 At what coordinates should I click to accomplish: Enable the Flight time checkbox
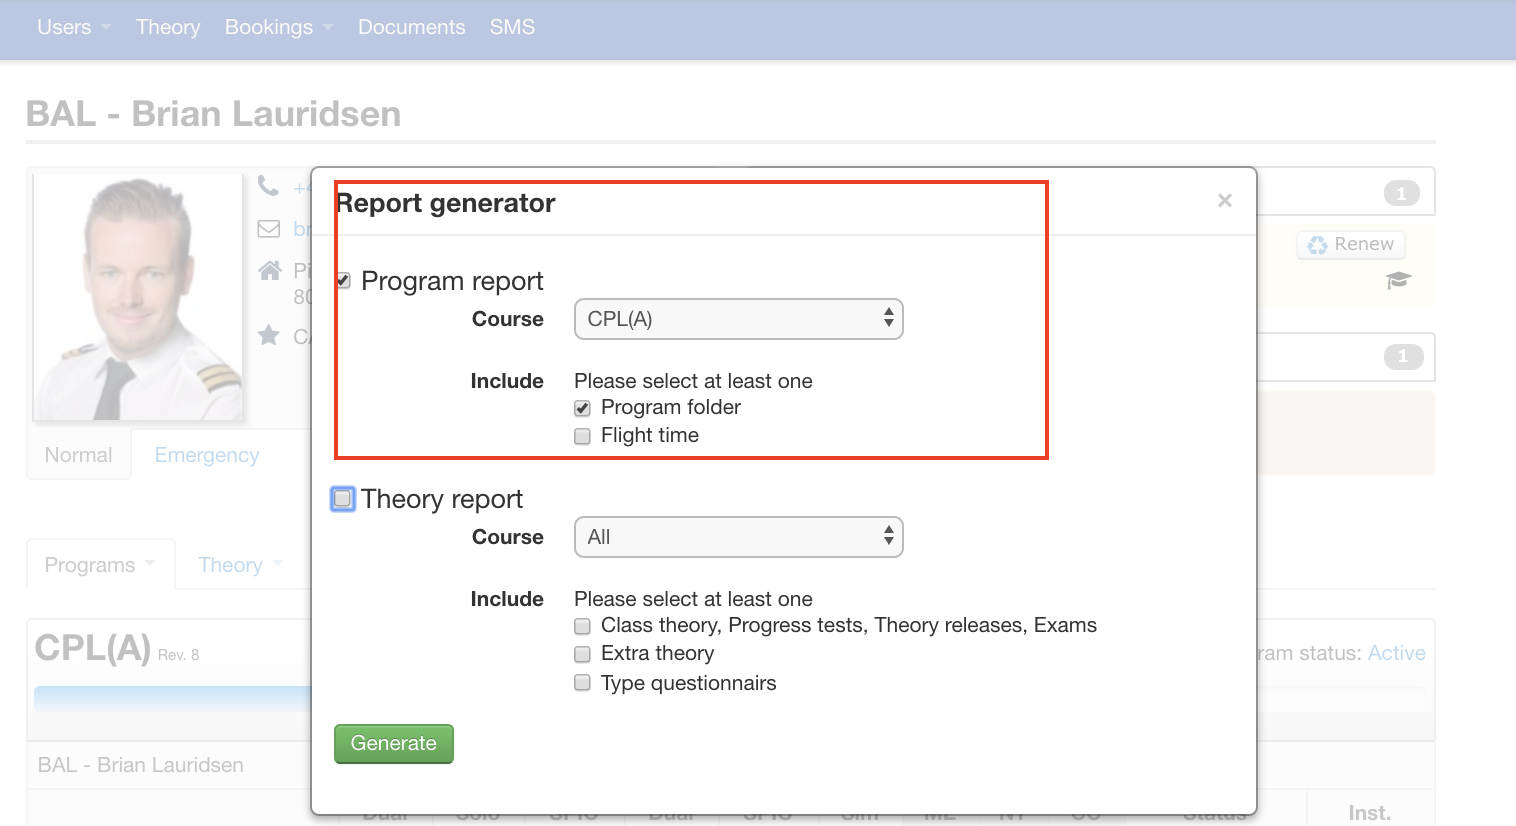tap(582, 436)
